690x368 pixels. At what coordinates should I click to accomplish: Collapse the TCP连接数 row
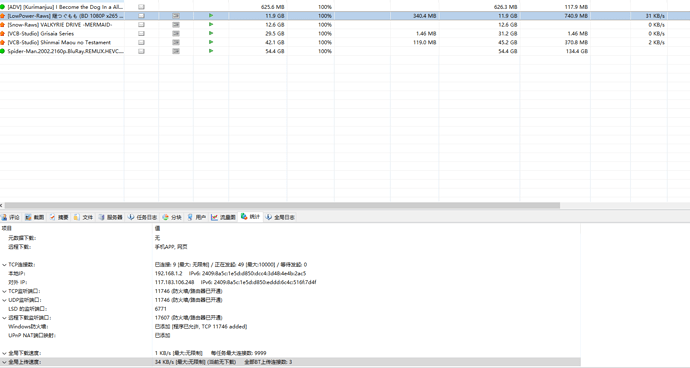(4, 265)
